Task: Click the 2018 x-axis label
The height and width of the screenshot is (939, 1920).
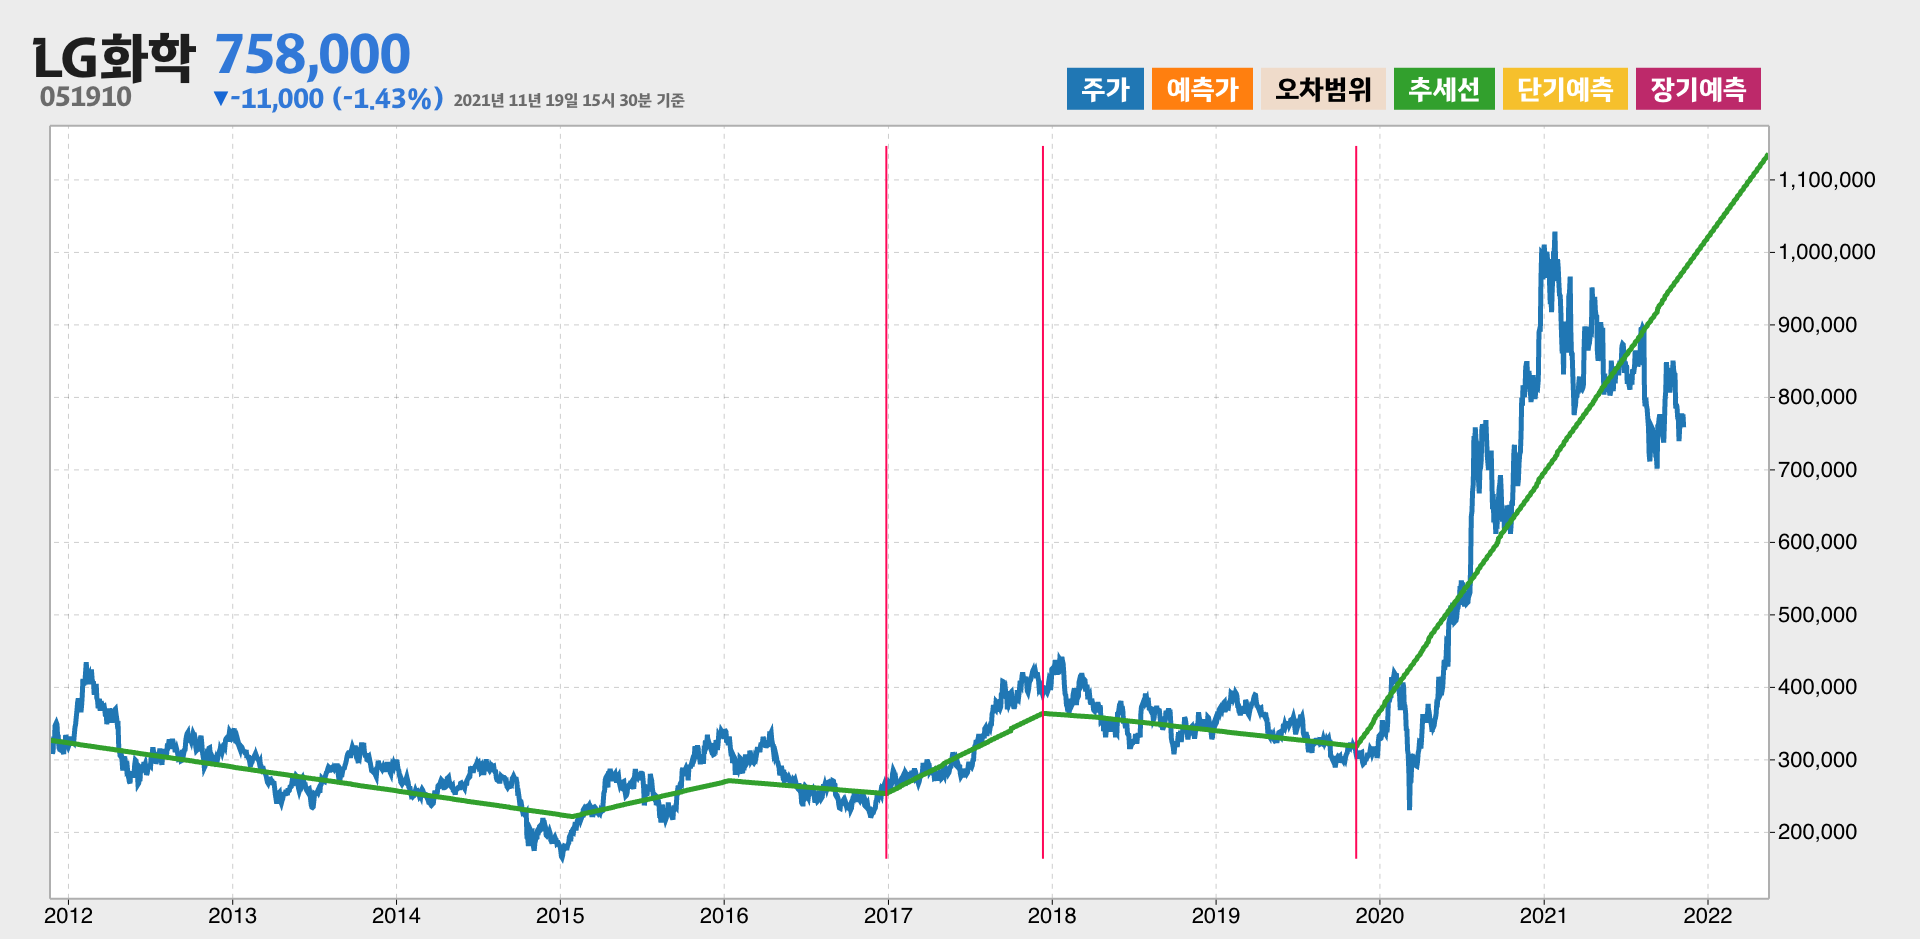Action: pyautogui.click(x=1052, y=915)
